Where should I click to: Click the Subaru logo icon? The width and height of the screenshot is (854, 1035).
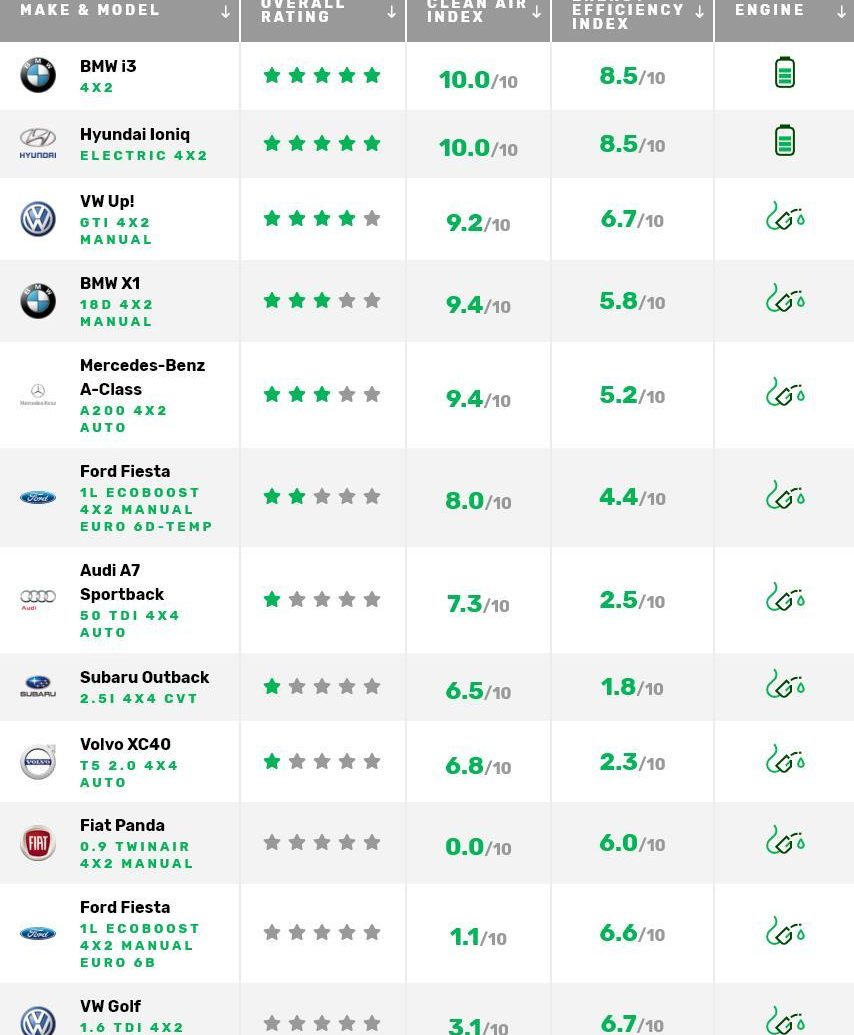pyautogui.click(x=38, y=686)
